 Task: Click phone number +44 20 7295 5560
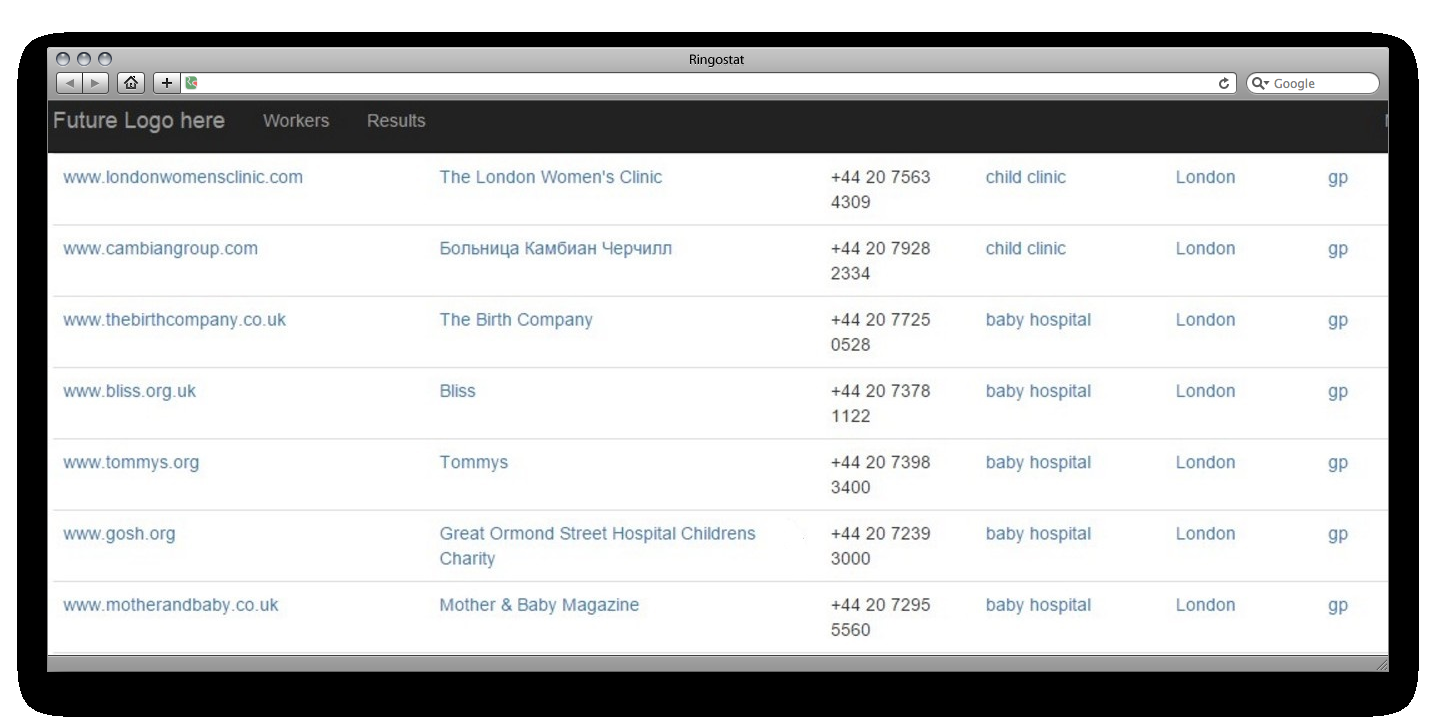click(880, 617)
